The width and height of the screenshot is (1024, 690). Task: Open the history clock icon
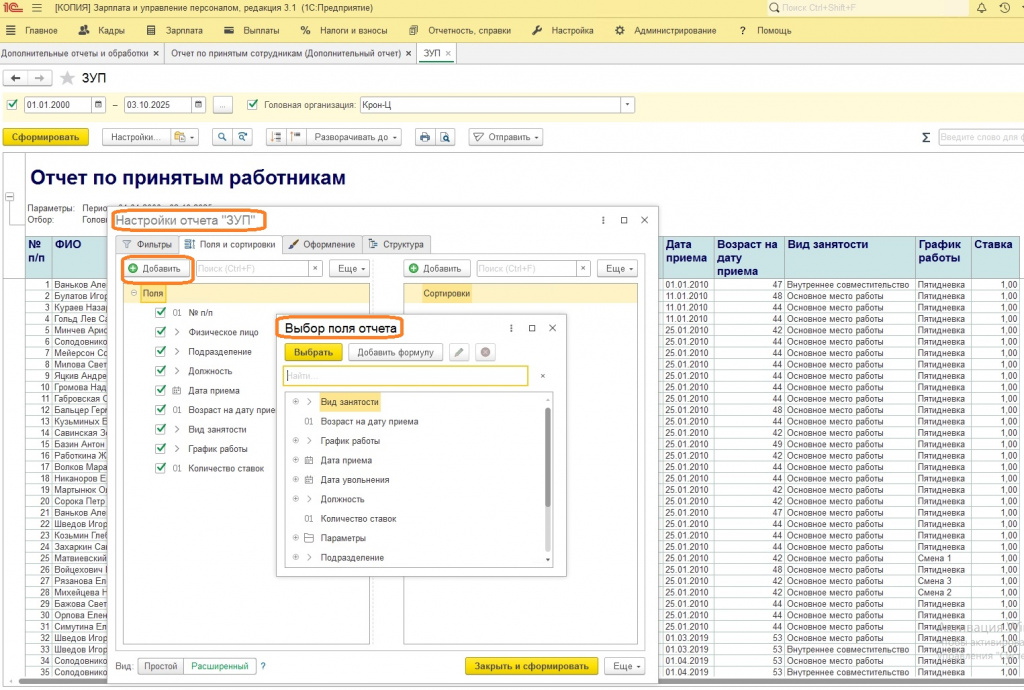[x=1005, y=8]
